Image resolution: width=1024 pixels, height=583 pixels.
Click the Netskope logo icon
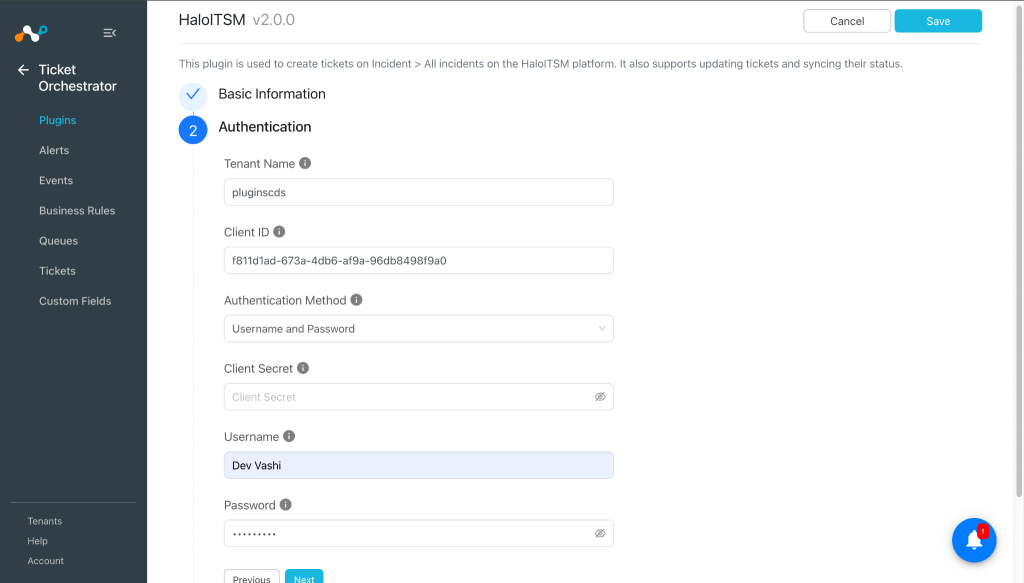[31, 33]
